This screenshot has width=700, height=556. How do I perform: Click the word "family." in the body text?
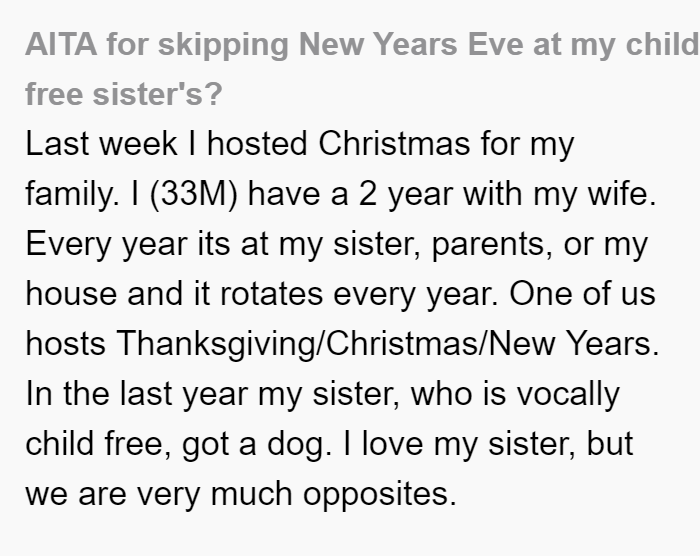(72, 195)
